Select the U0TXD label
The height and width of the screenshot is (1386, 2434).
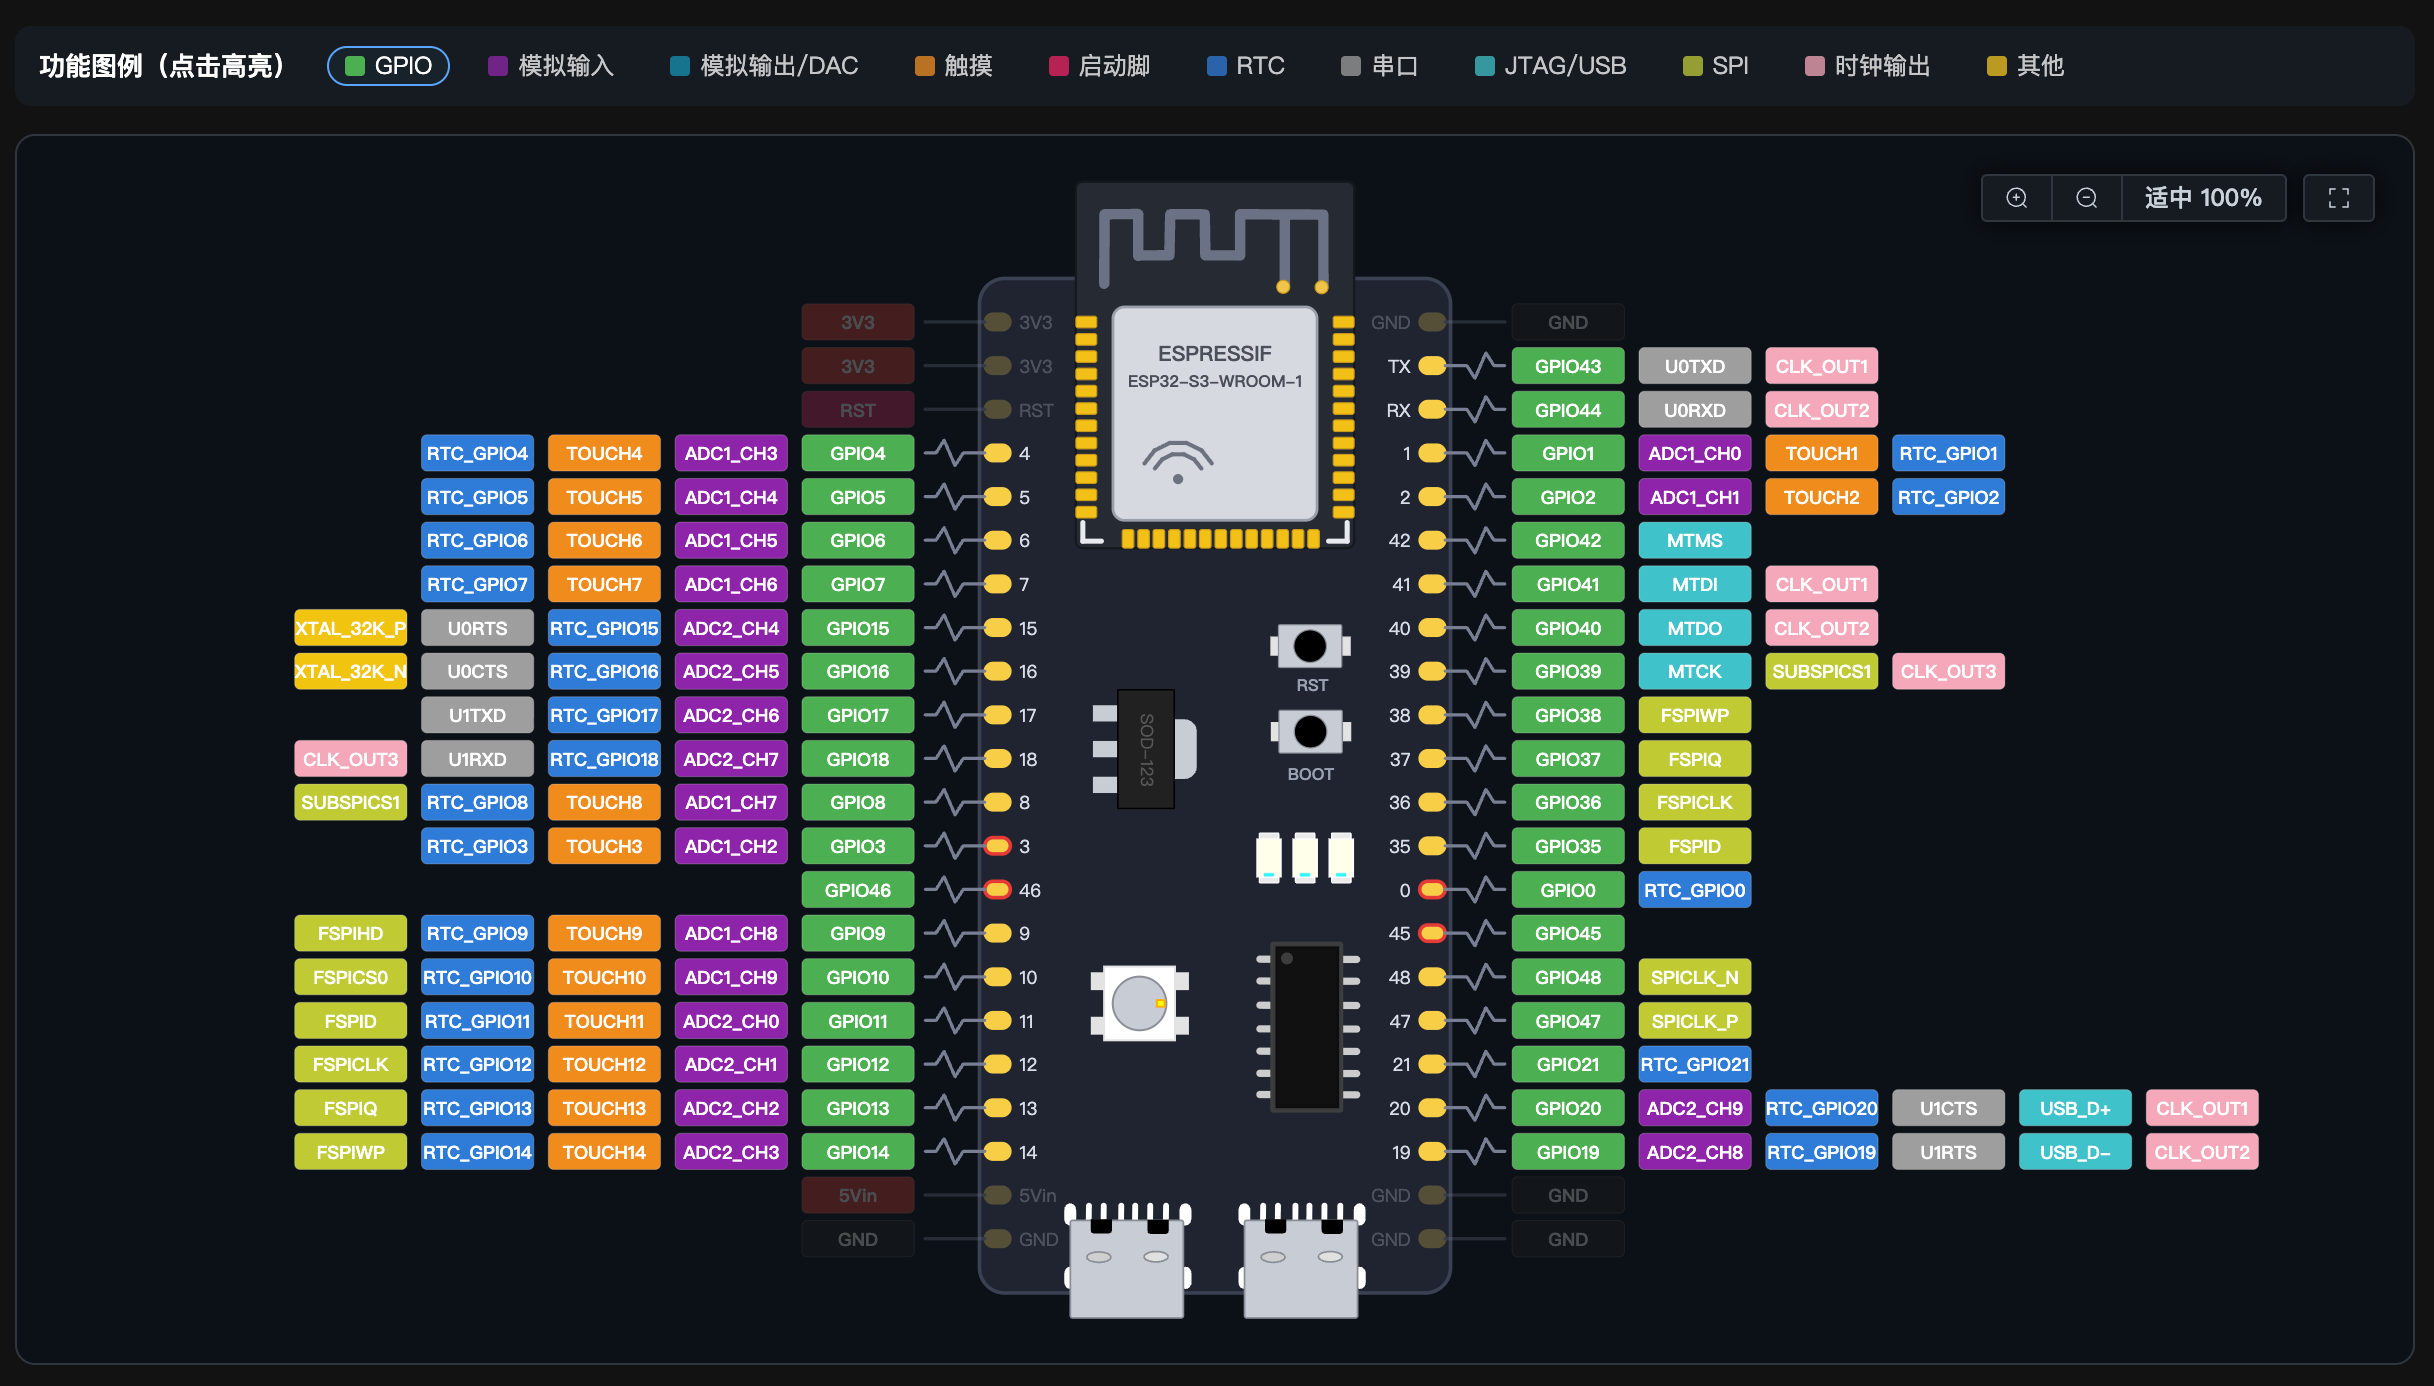(x=1695, y=366)
